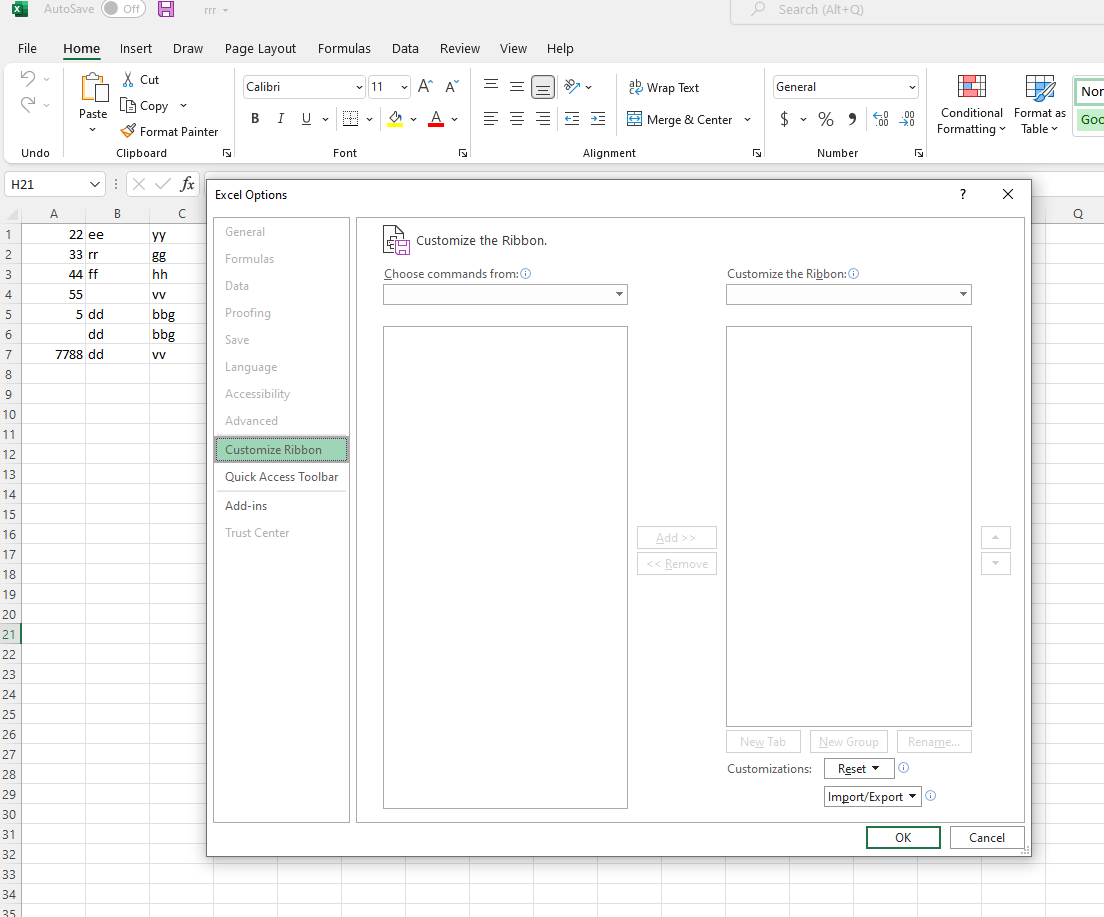Apply Italic formatting from the ribbon
The height and width of the screenshot is (917, 1104).
point(280,119)
